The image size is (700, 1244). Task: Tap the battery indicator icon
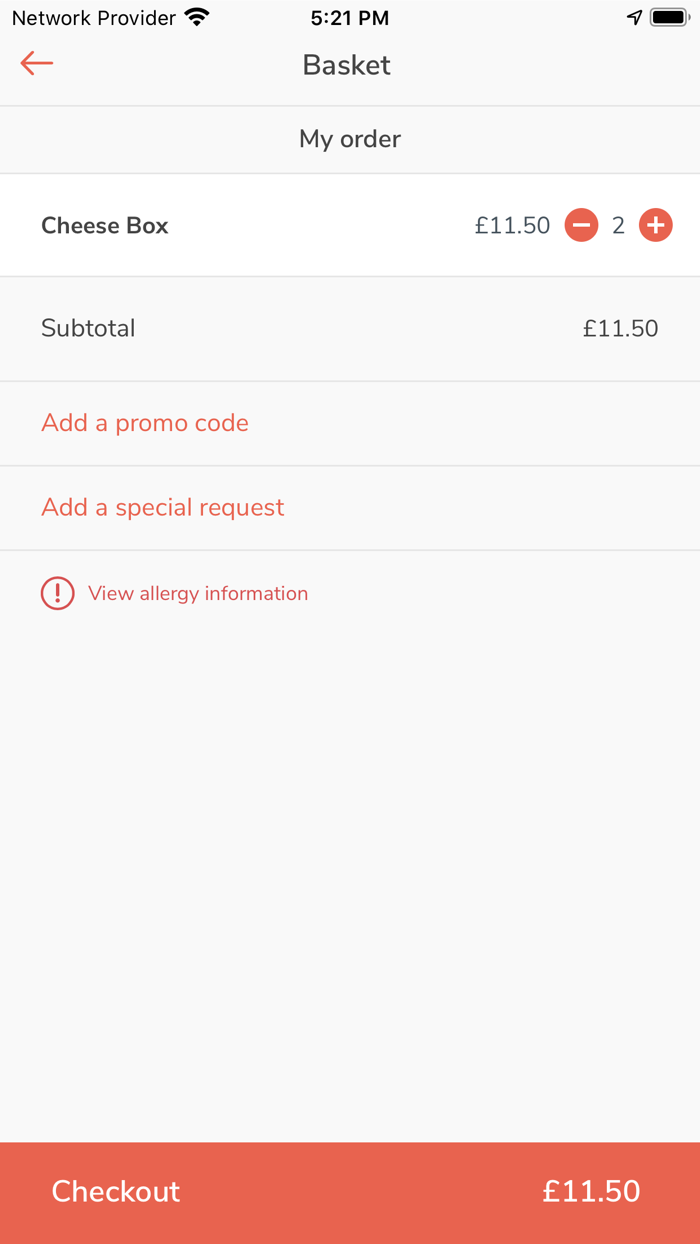670,18
